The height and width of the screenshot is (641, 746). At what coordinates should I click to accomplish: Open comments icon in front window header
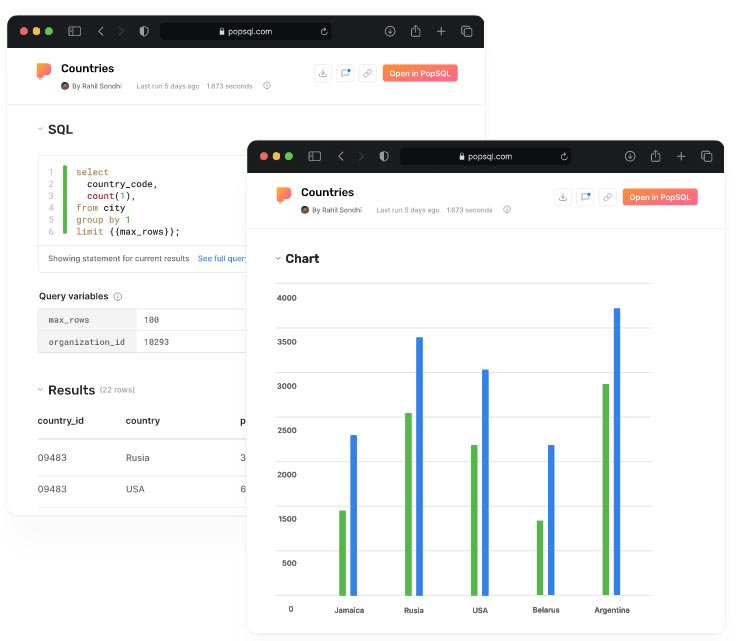tap(585, 197)
